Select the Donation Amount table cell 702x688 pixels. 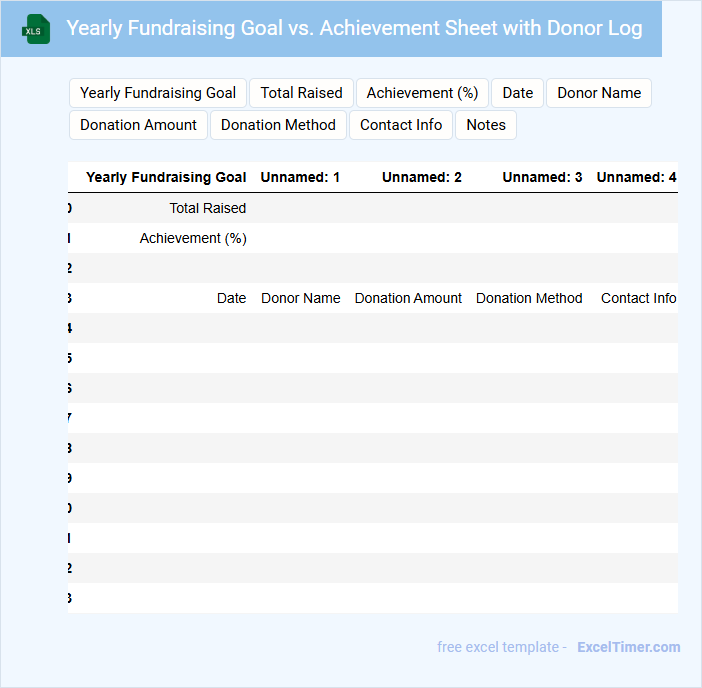click(408, 298)
